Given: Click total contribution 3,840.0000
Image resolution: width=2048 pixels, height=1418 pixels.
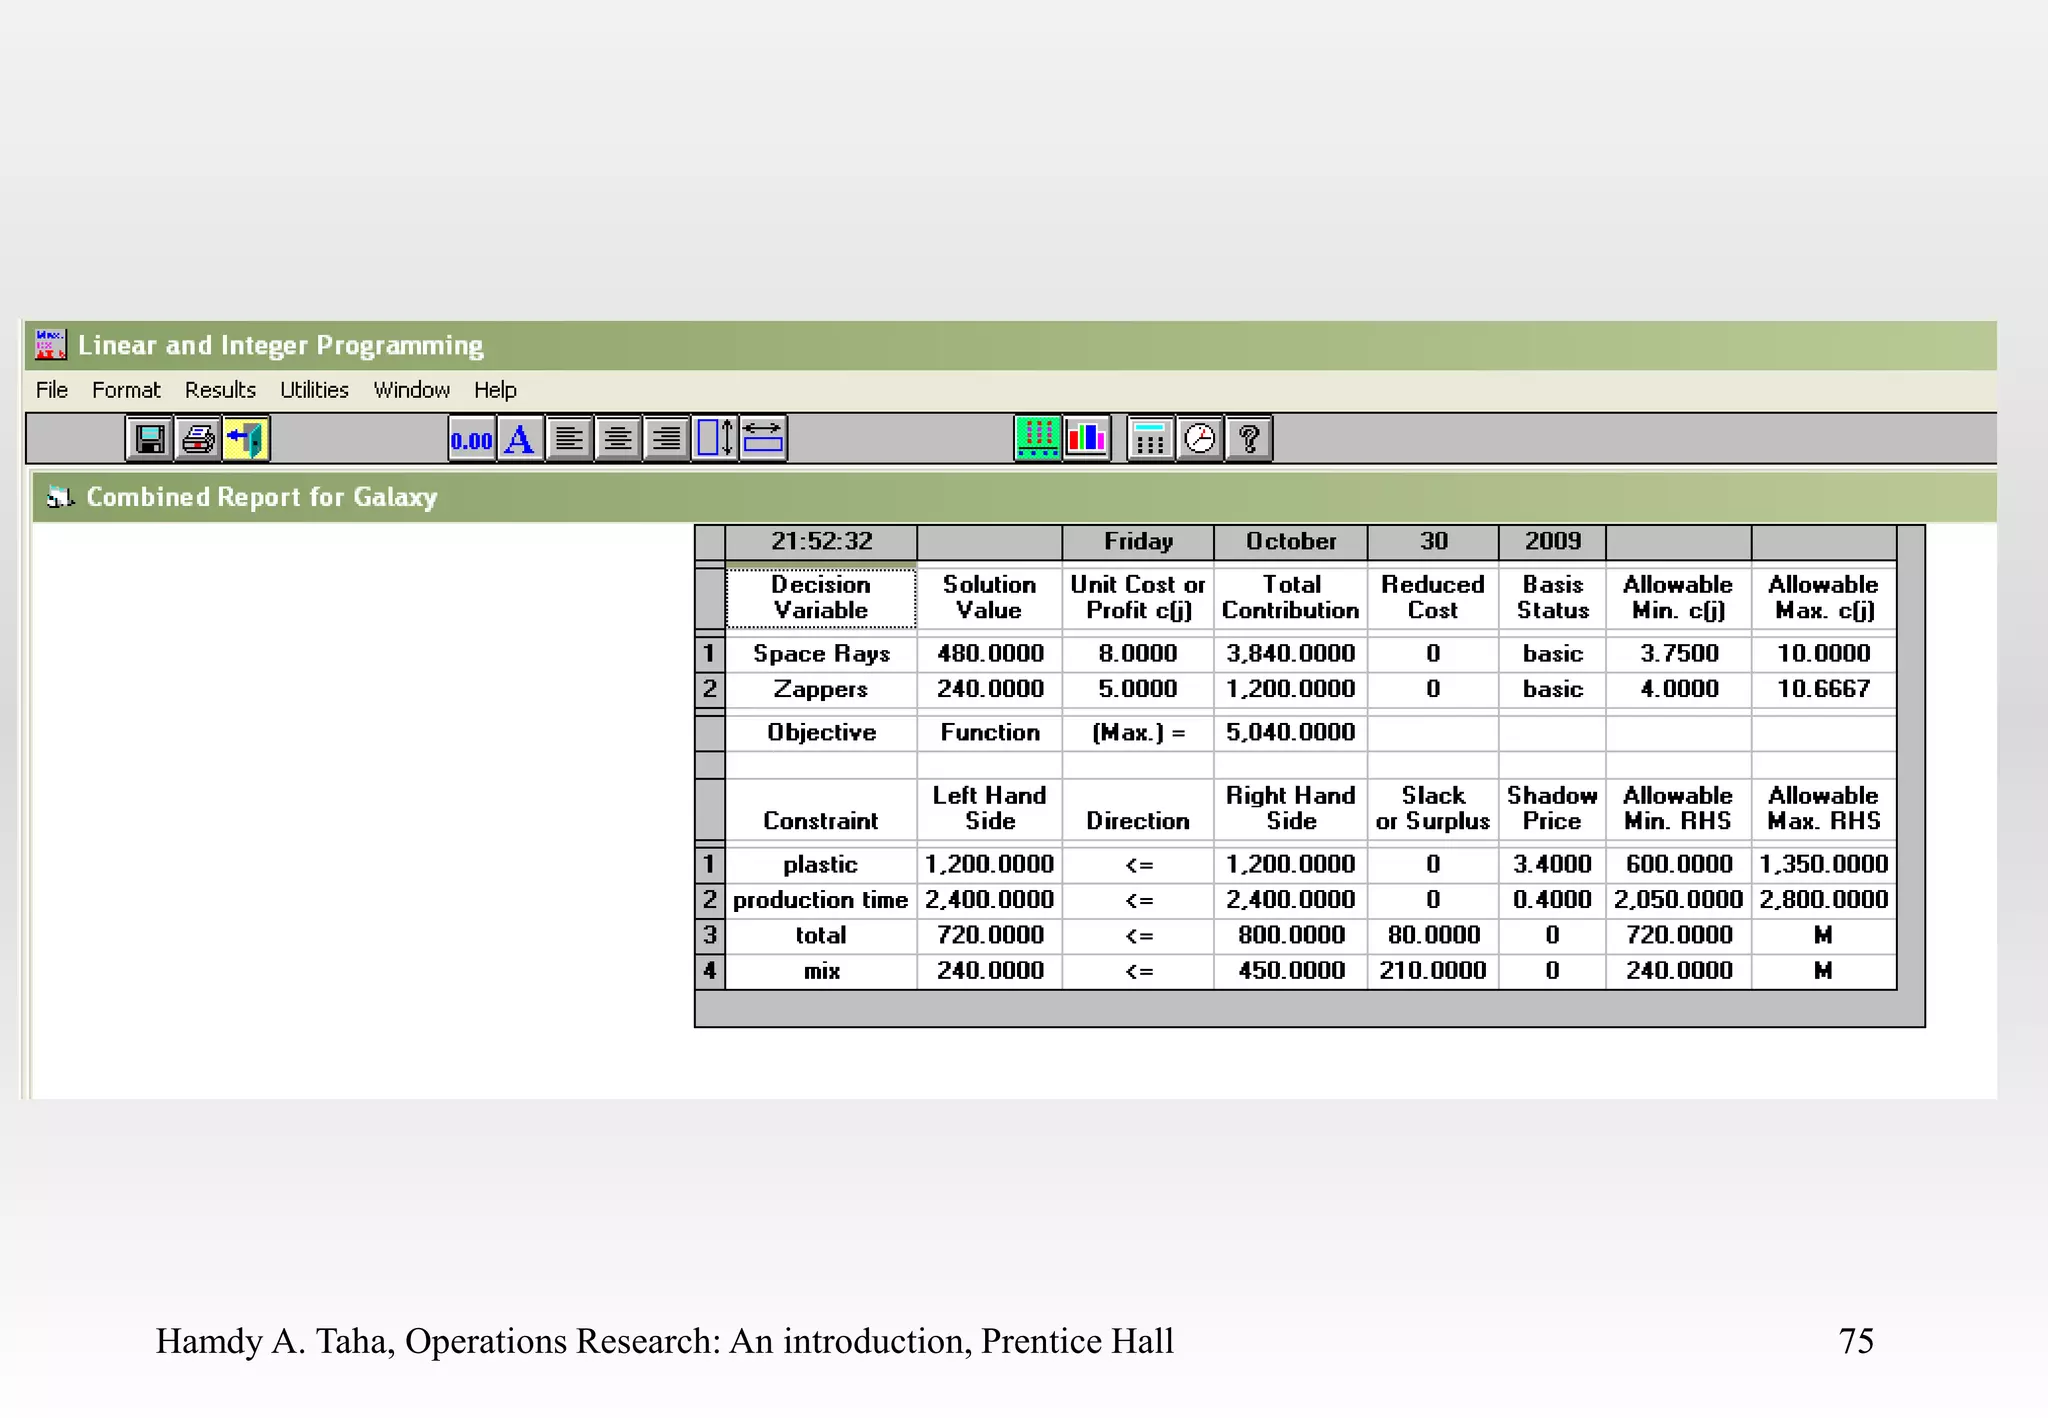Looking at the screenshot, I should [x=1291, y=654].
